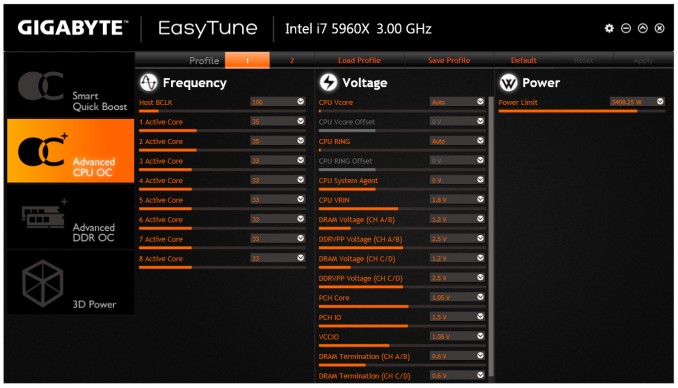Expand DRAM Termination (CH A/B) dropdown
678x388 pixels.
click(480, 356)
